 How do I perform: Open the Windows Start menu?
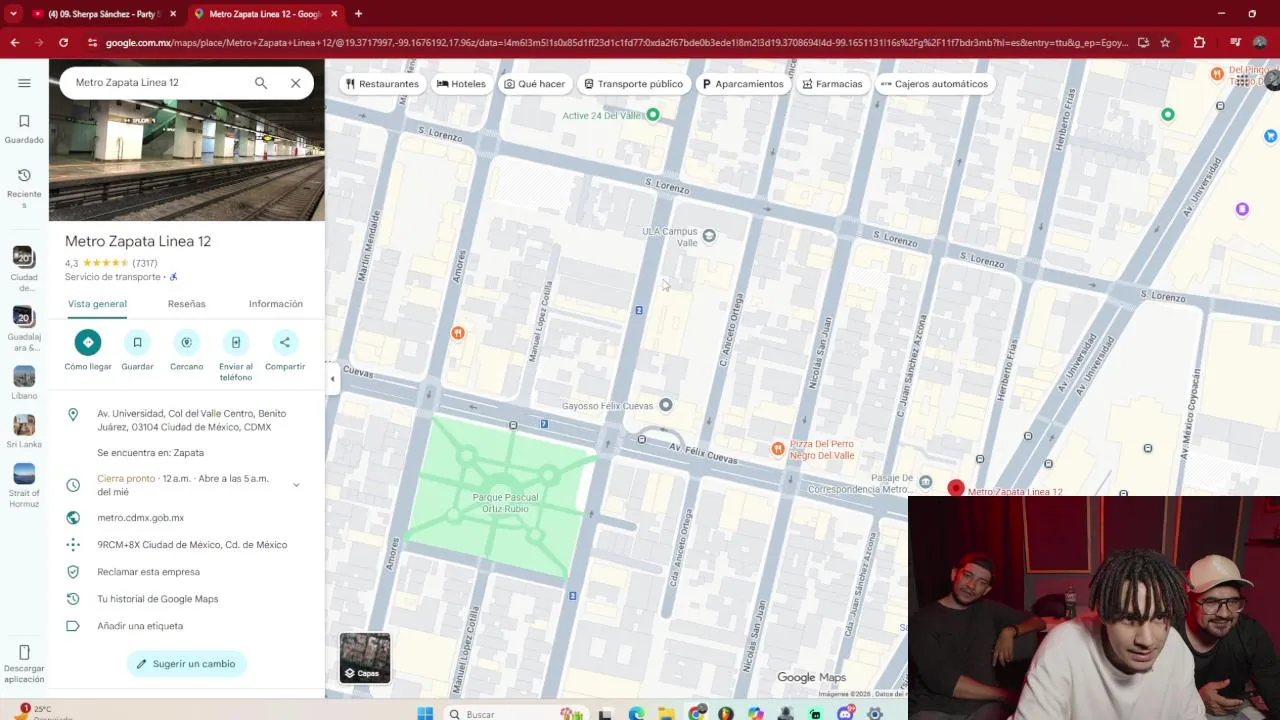pos(425,713)
